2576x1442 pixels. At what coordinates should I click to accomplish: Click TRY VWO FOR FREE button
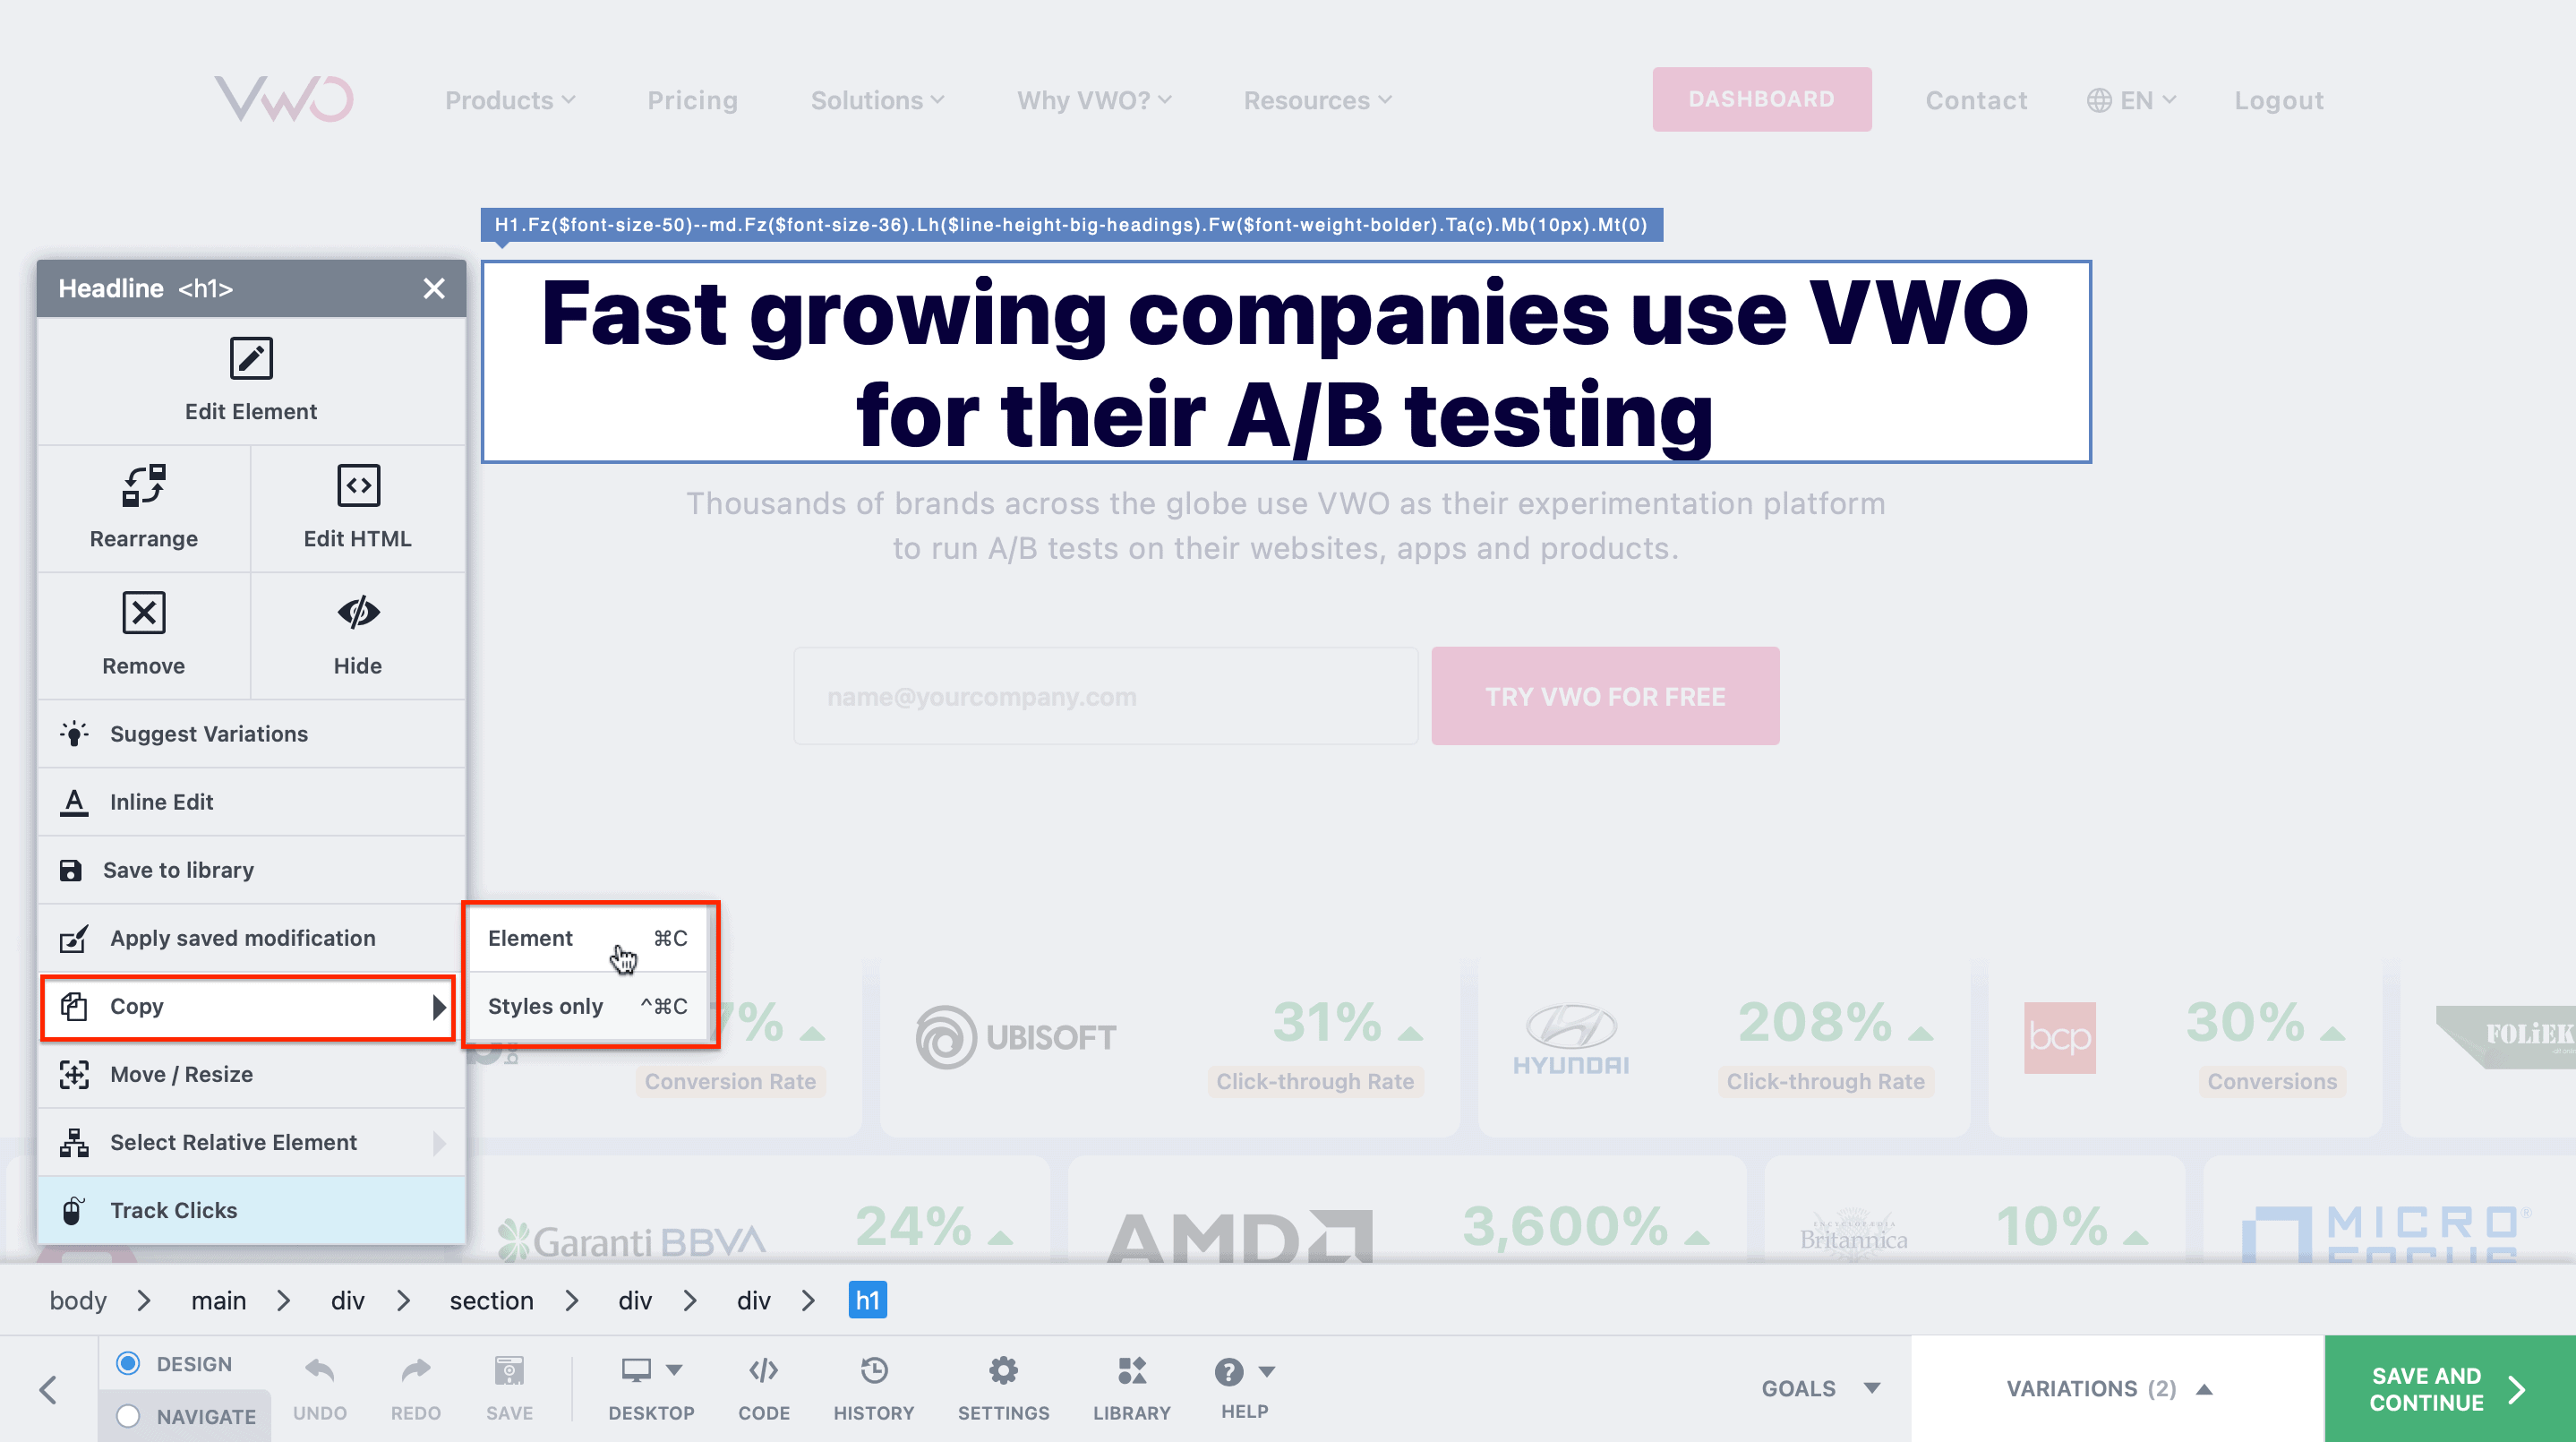[1604, 696]
